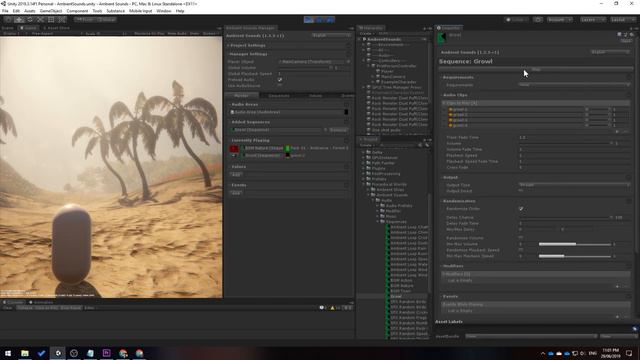Select the Rotate tool in toolbar

tap(30, 20)
